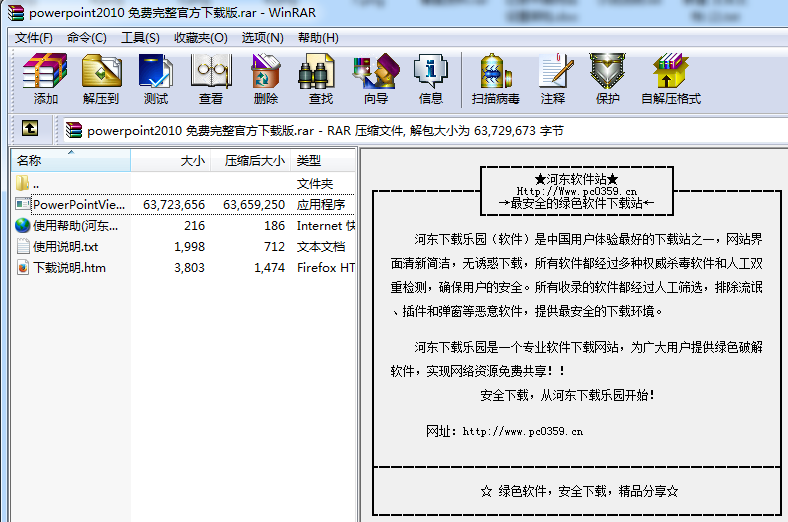Sort by 压缩后大小 column header
Screen dimensions: 788x522
pos(250,161)
